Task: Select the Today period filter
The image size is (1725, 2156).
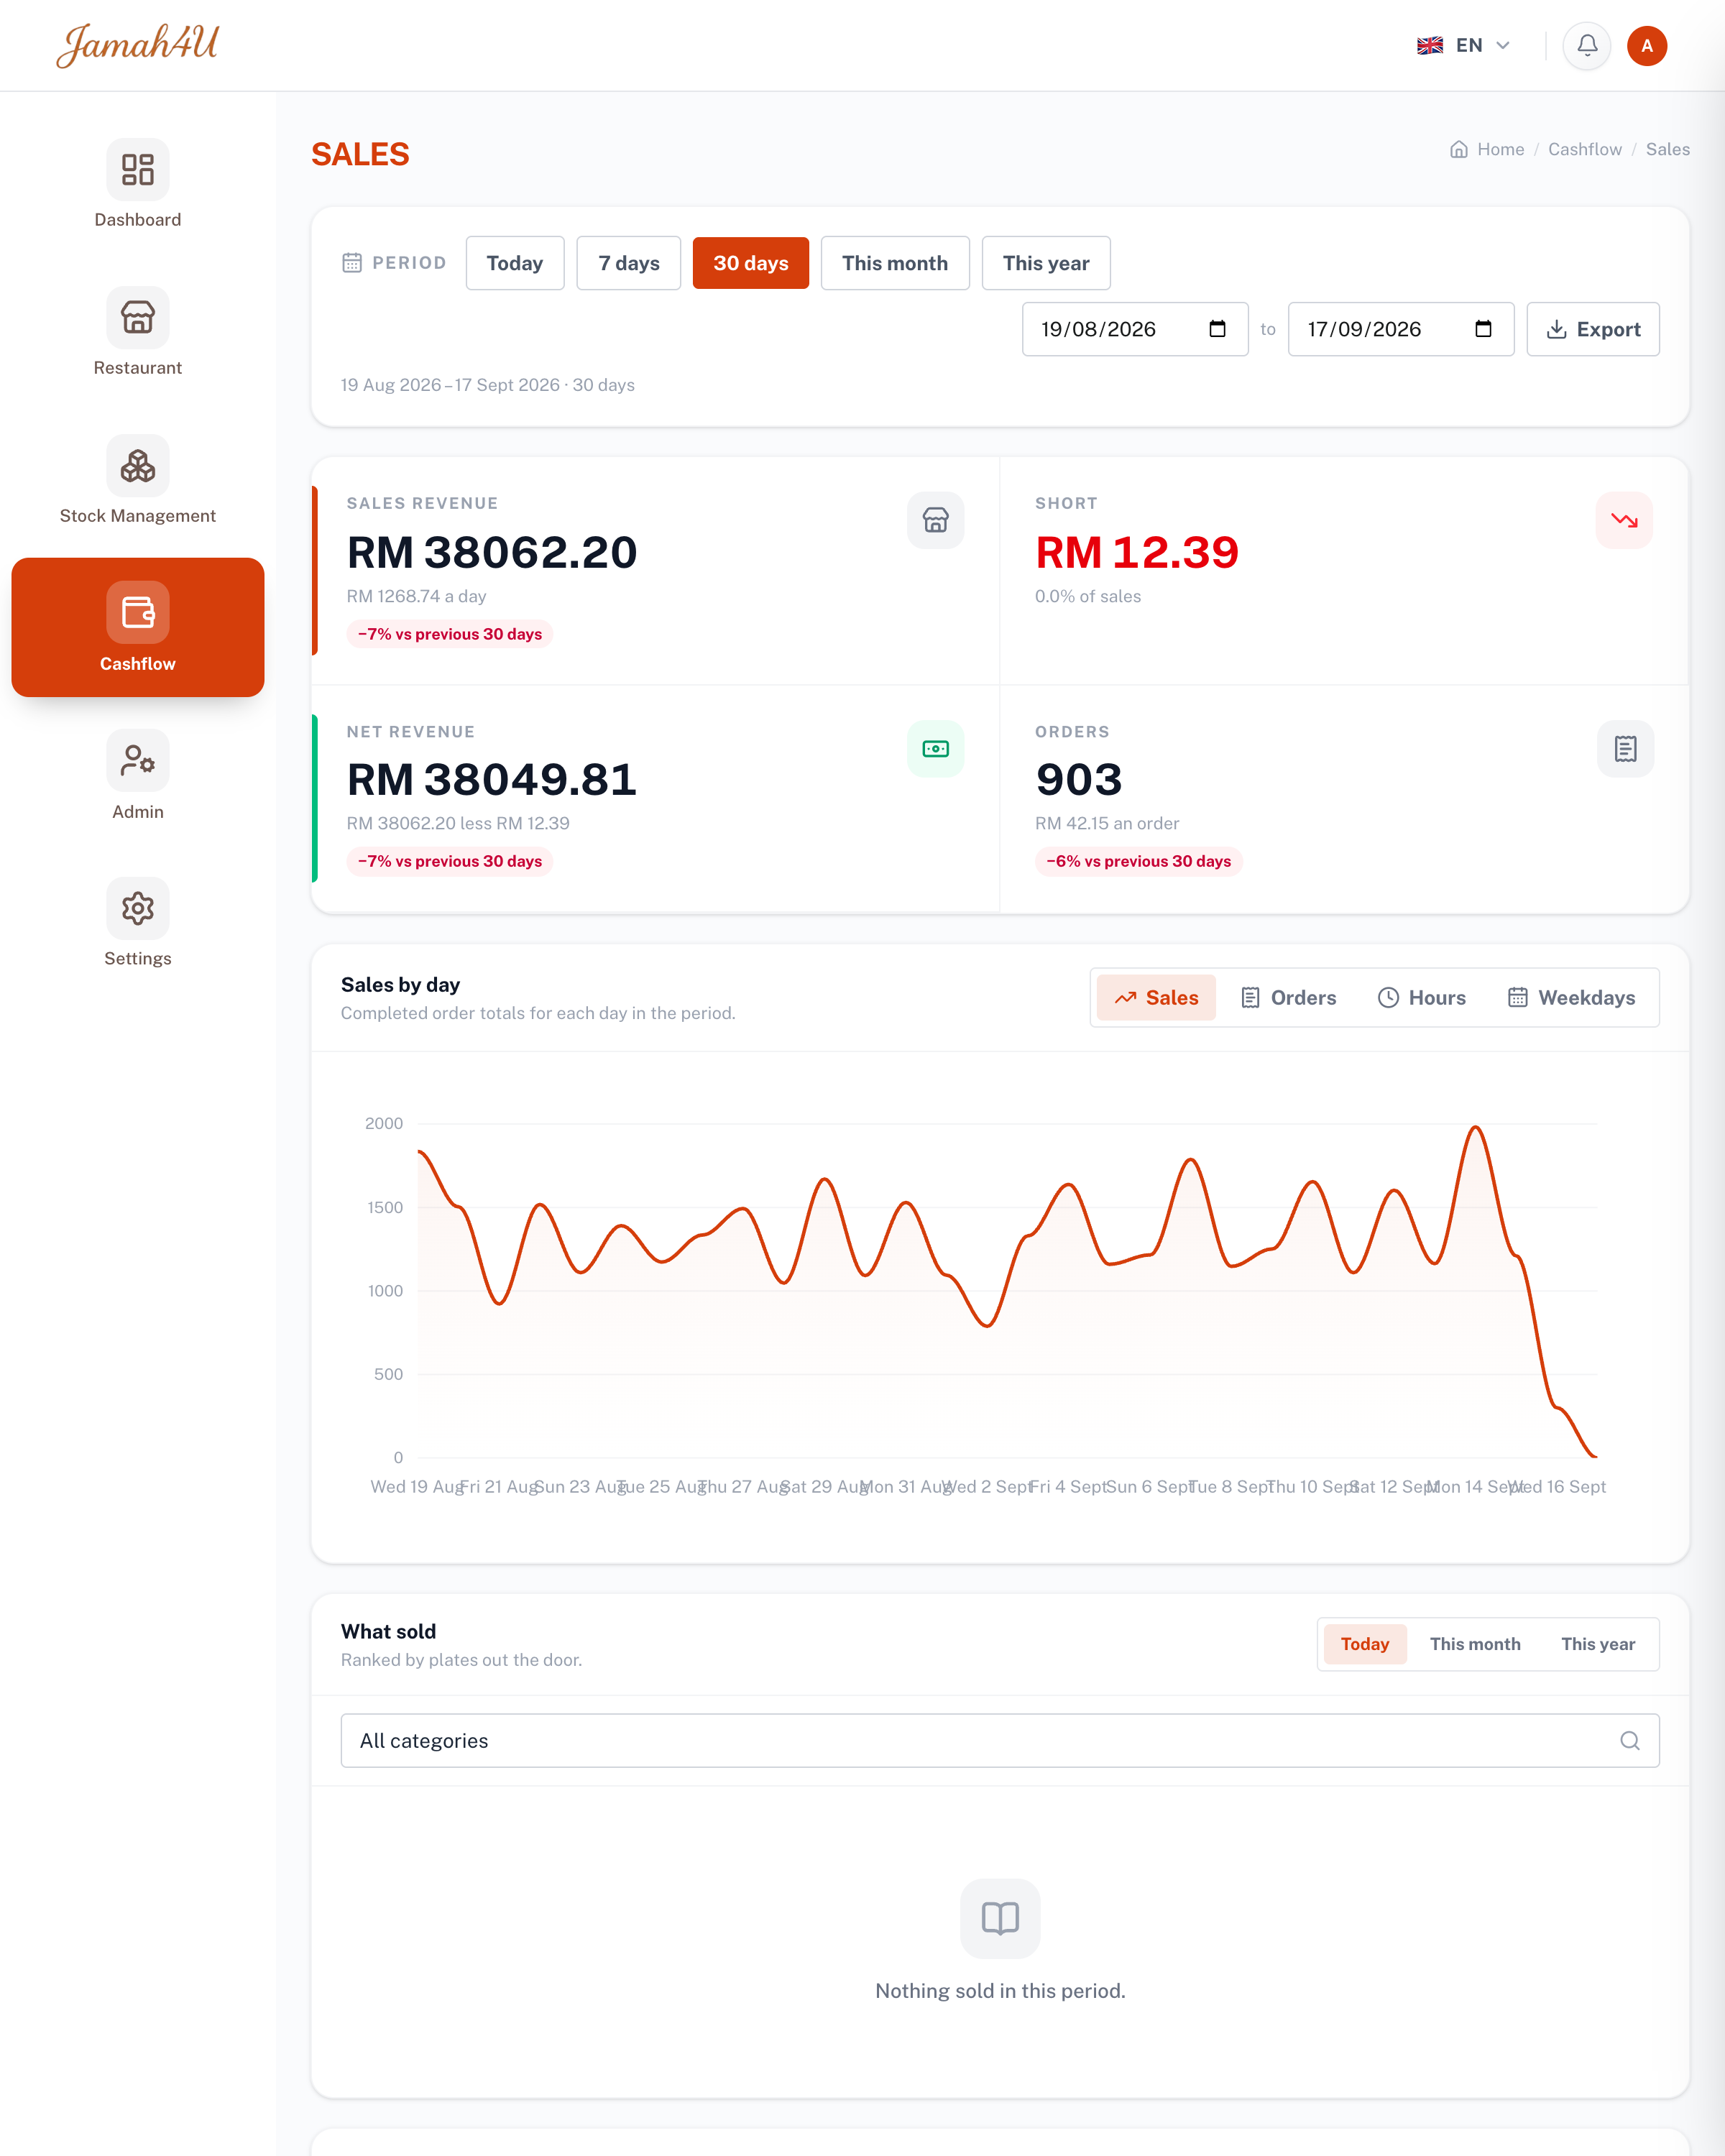Action: pos(515,263)
